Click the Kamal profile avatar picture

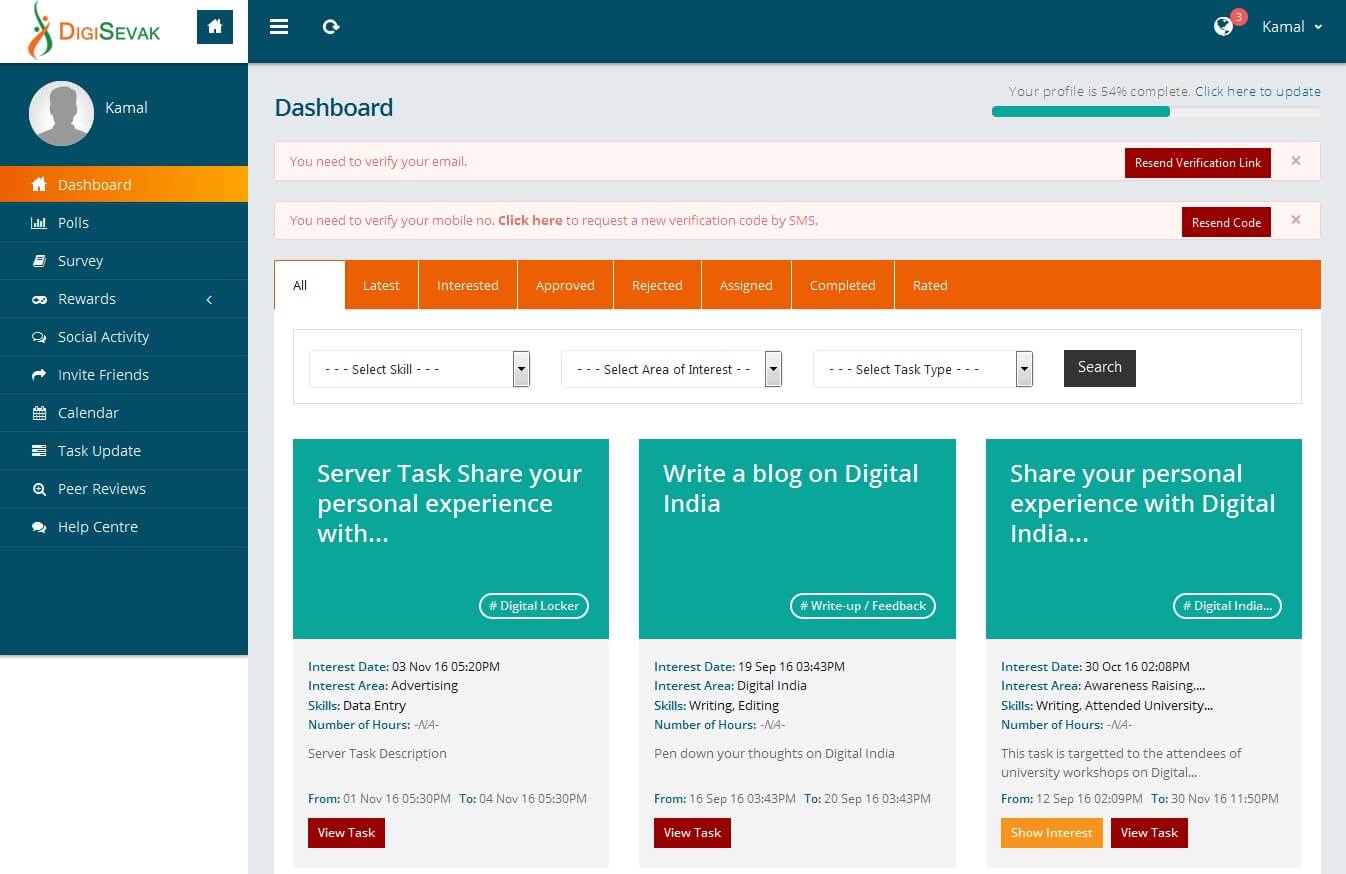(61, 114)
